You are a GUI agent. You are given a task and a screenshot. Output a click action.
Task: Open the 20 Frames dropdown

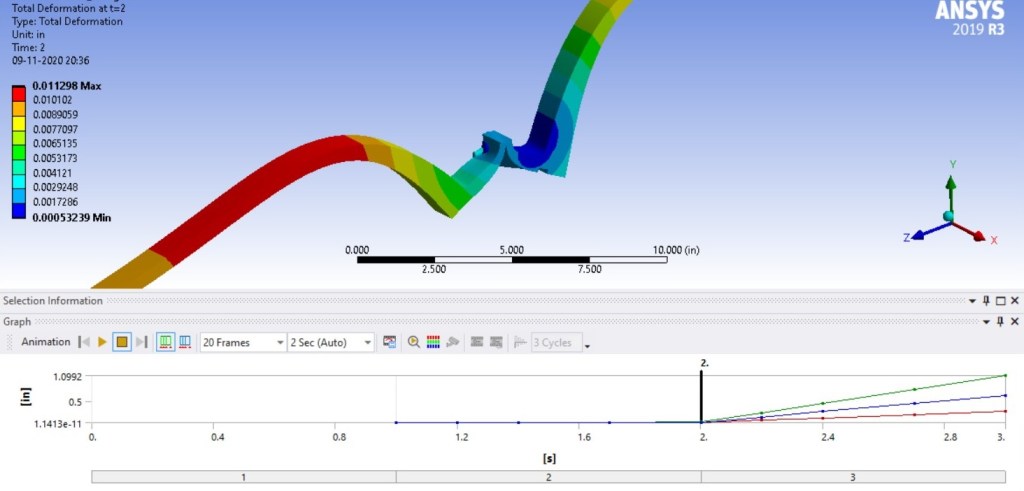243,342
